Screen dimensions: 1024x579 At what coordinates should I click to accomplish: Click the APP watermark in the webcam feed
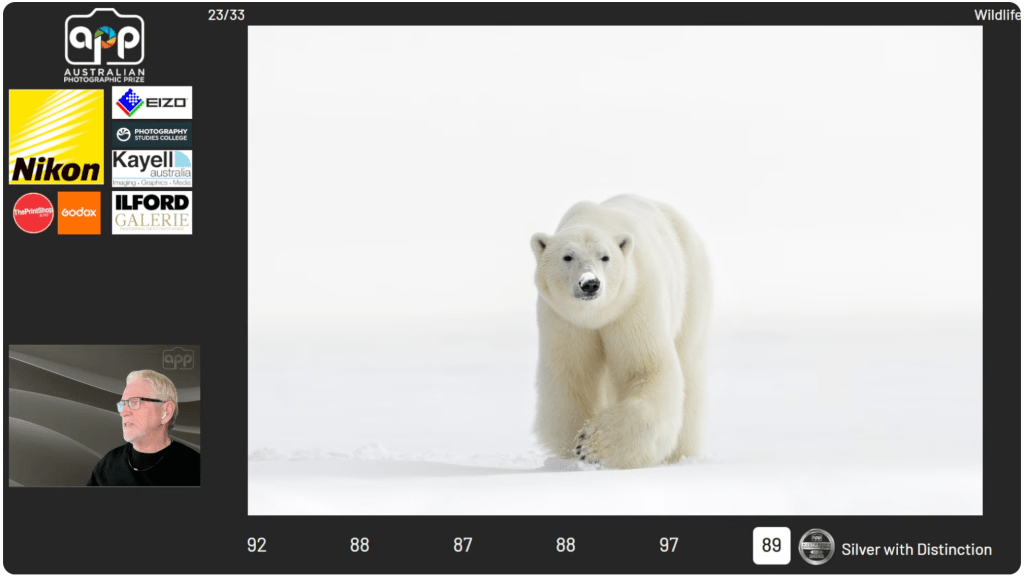pos(178,358)
